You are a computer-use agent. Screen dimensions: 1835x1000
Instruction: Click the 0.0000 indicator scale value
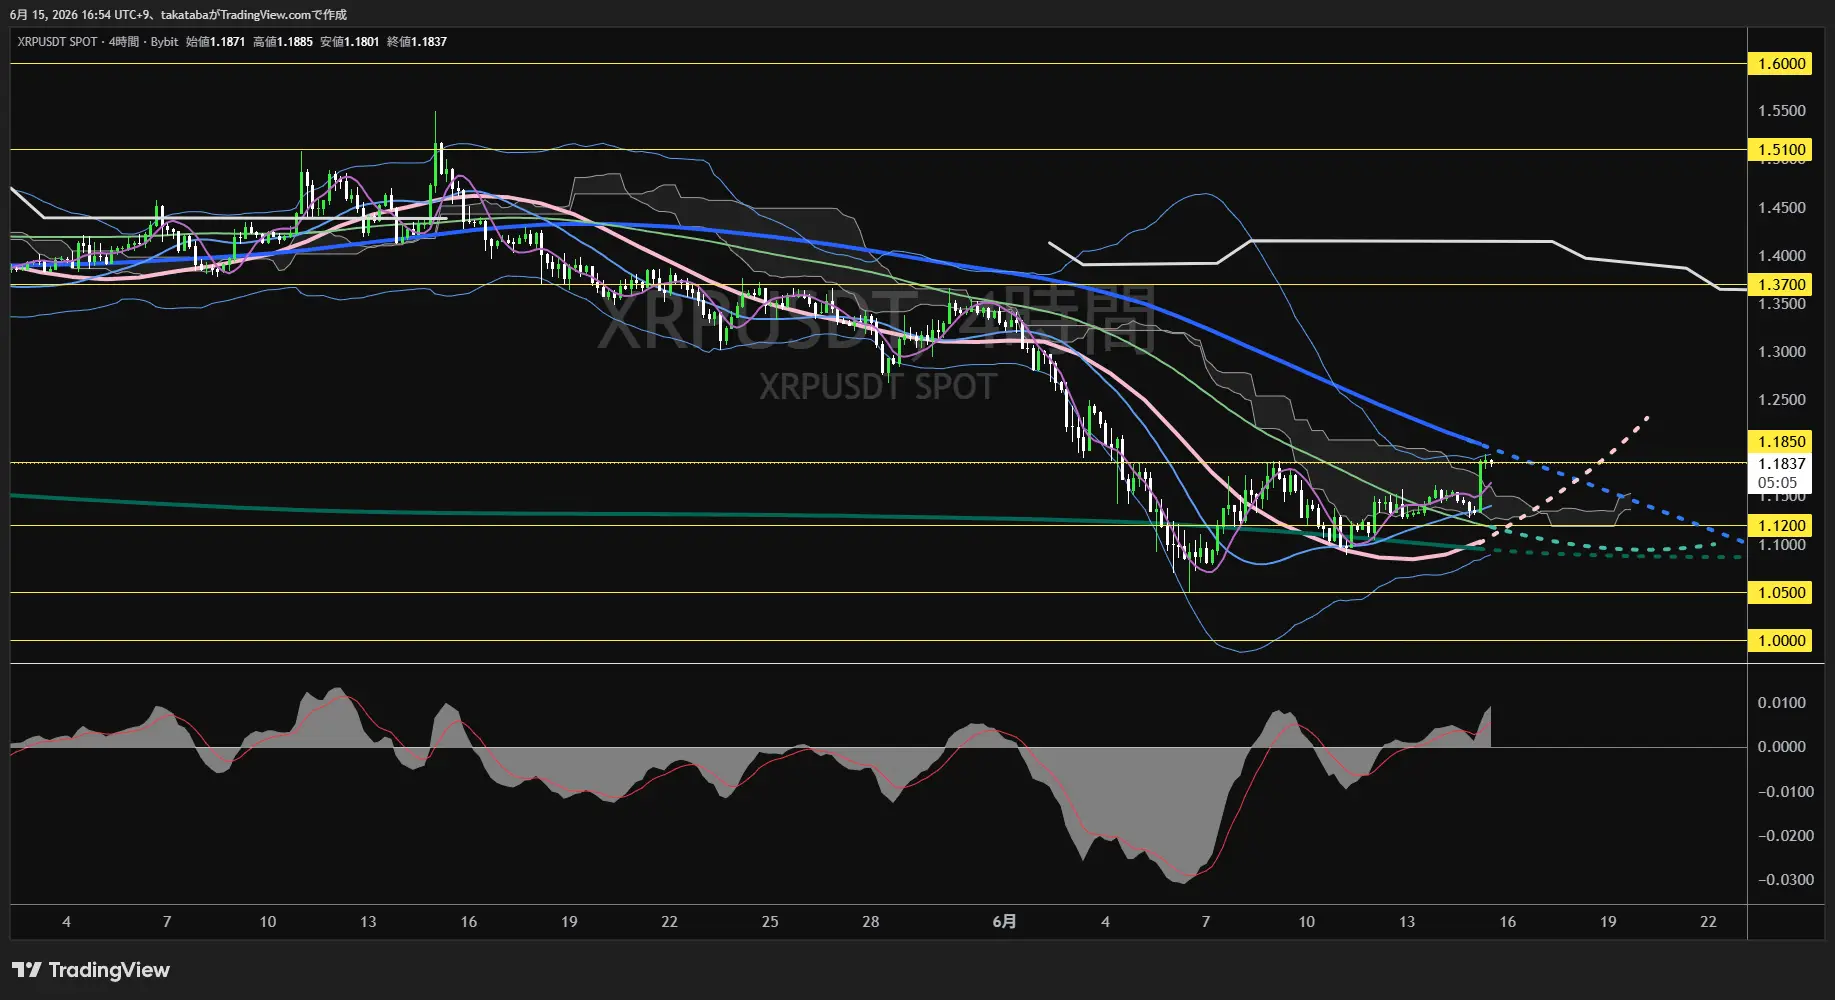pyautogui.click(x=1782, y=747)
